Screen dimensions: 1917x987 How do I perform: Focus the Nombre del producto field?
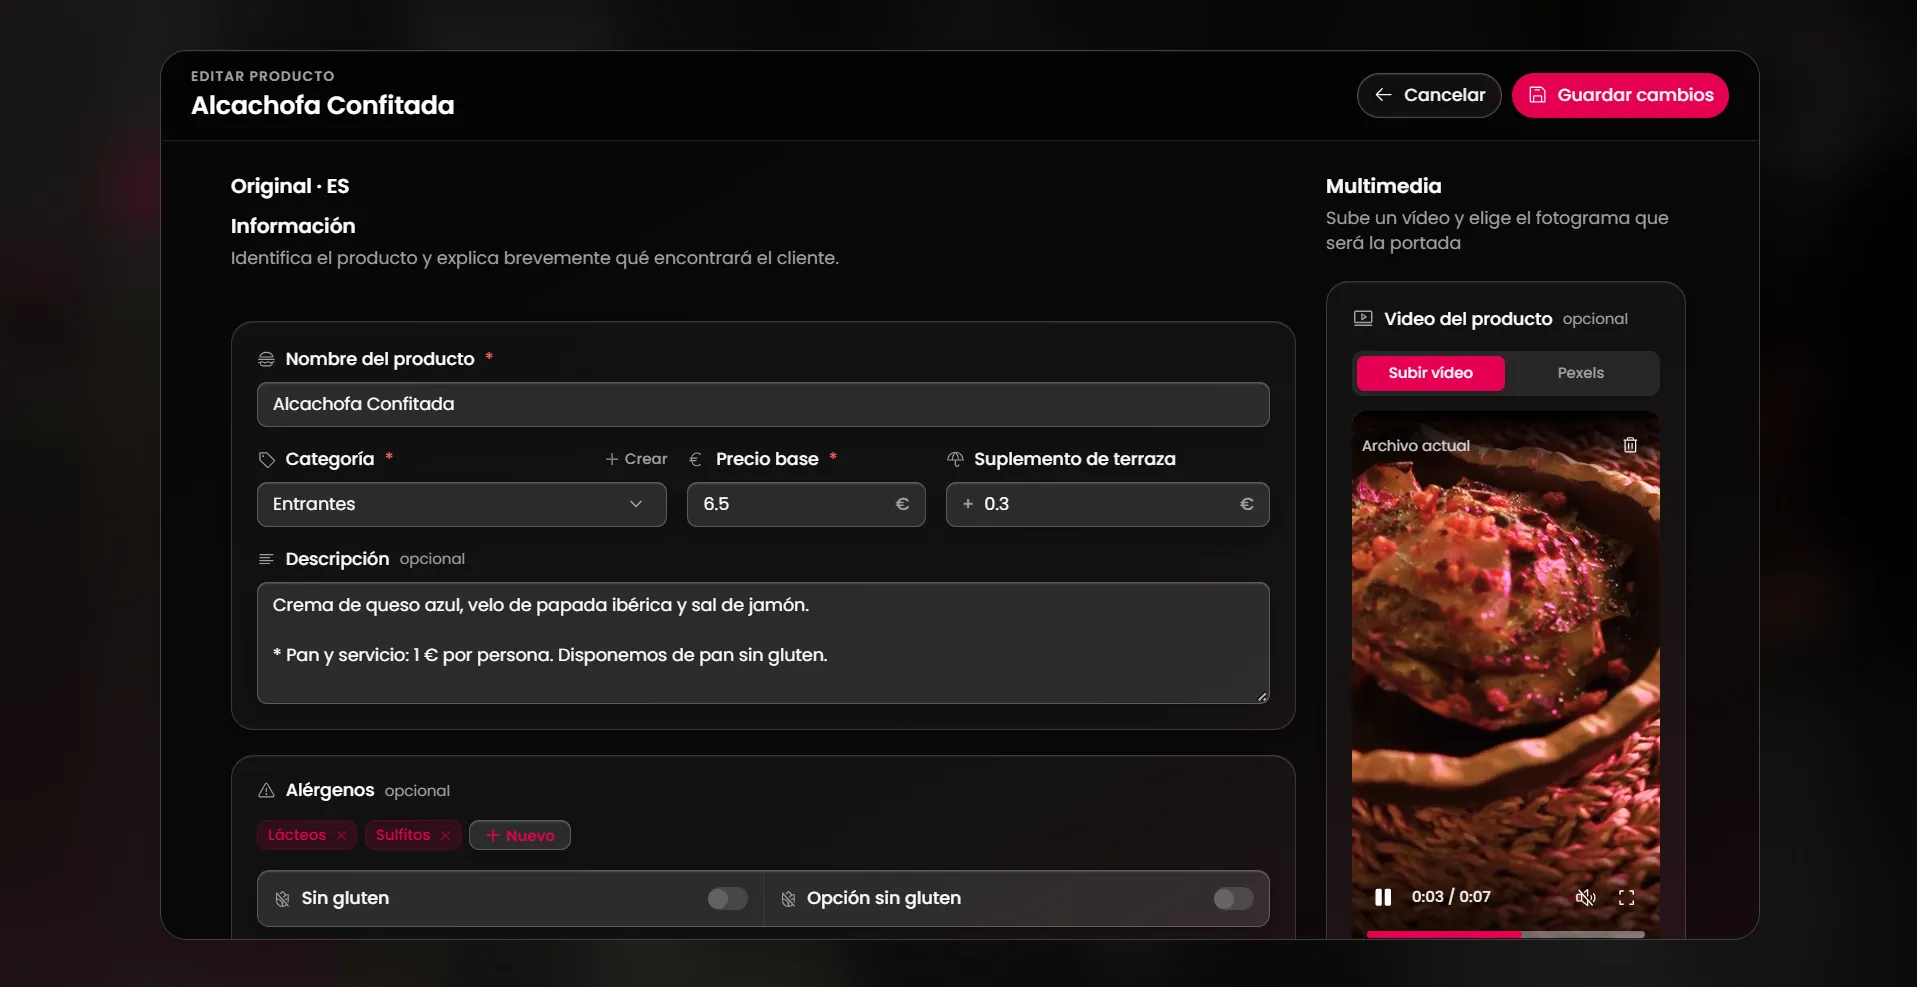point(763,404)
